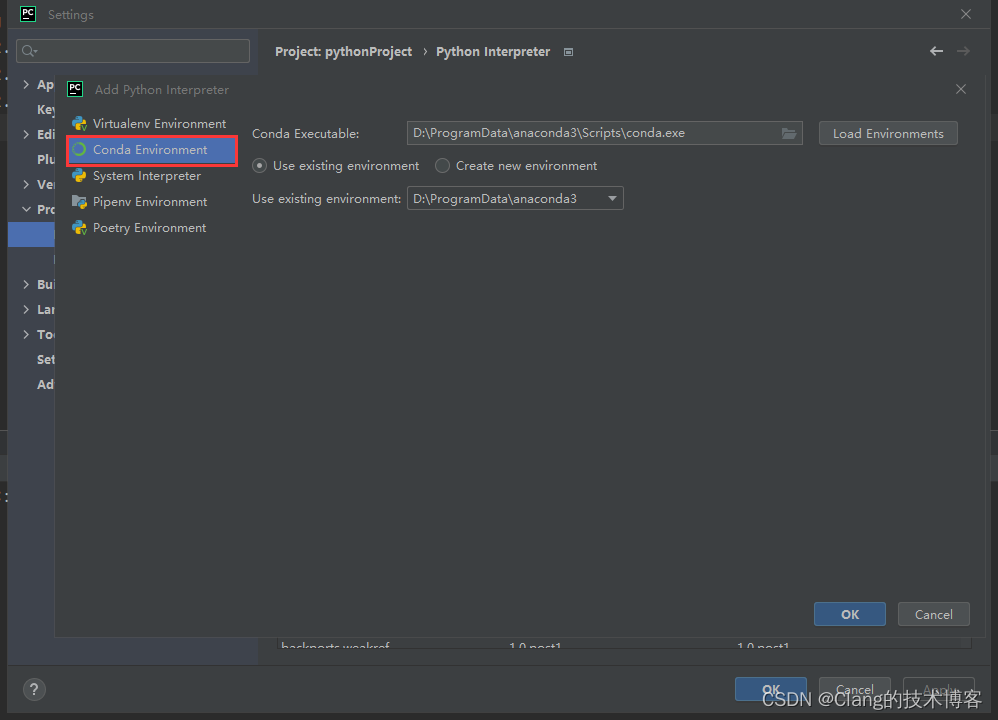Click the Load Environments button
Image resolution: width=998 pixels, height=720 pixels.
pyautogui.click(x=888, y=134)
